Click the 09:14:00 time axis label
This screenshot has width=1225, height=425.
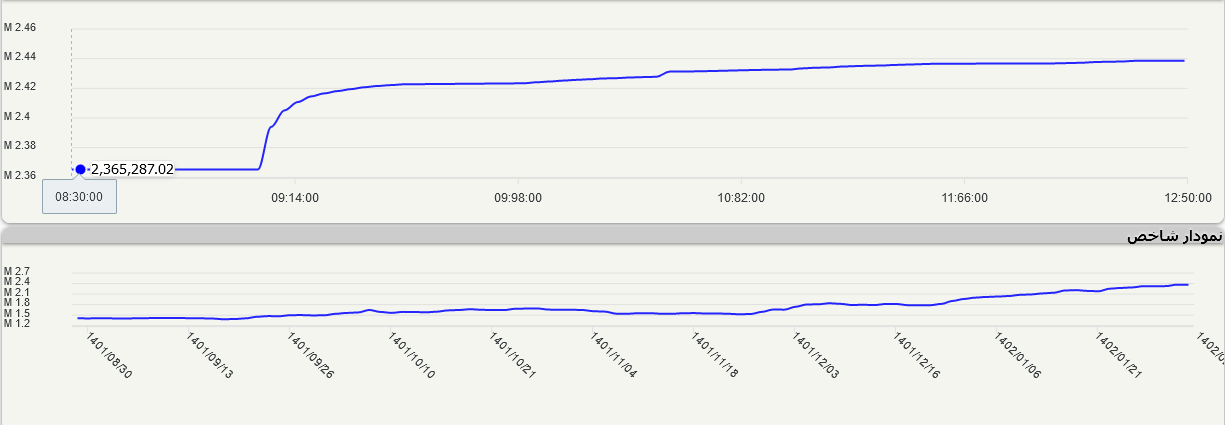click(x=295, y=198)
